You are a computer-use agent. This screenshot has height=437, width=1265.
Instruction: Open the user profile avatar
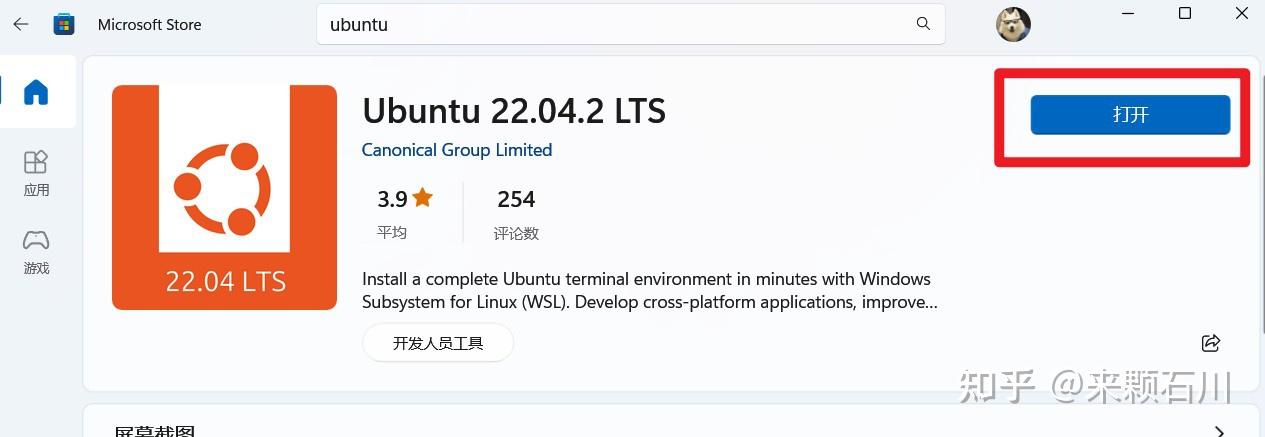[x=1013, y=24]
